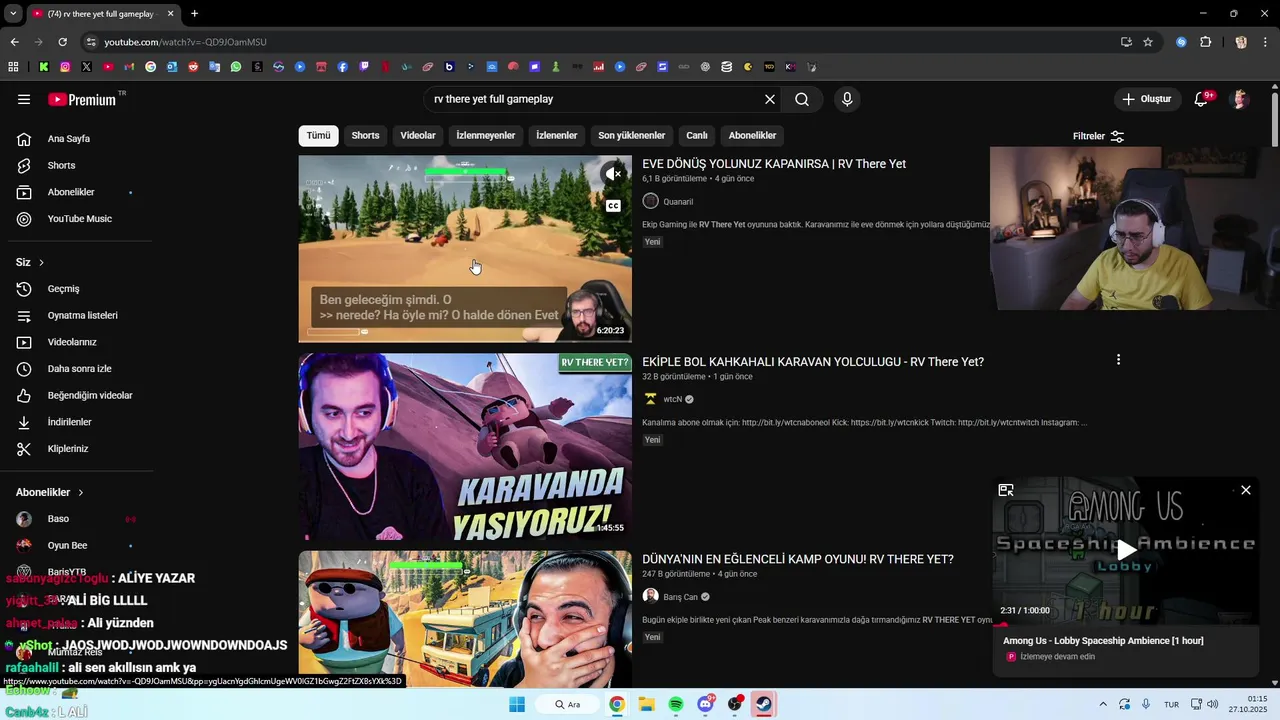Open the EKİPLE BOL KAHKAHALI KARAVAN video title

[x=813, y=362]
